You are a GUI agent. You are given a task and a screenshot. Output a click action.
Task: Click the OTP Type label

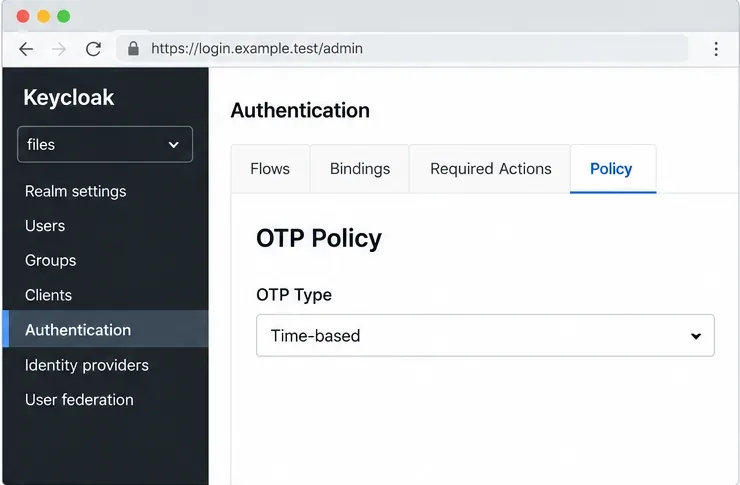(294, 295)
